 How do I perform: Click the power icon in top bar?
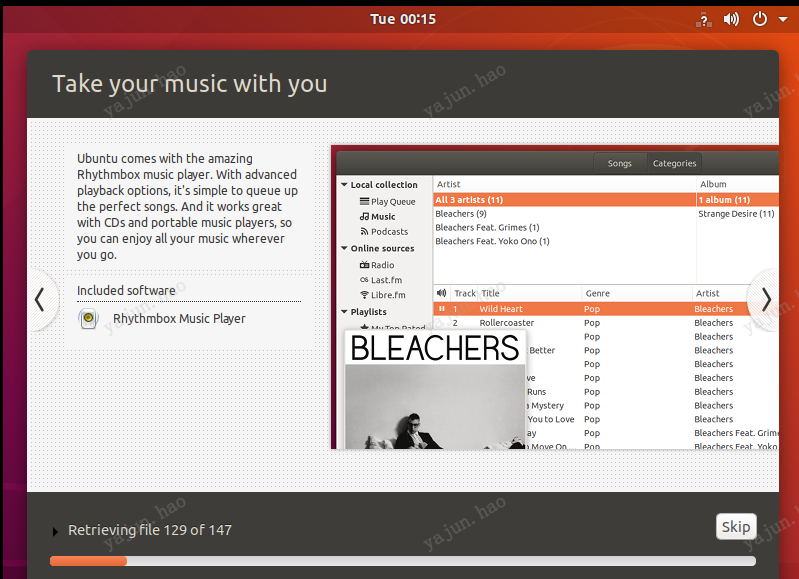pos(759,19)
